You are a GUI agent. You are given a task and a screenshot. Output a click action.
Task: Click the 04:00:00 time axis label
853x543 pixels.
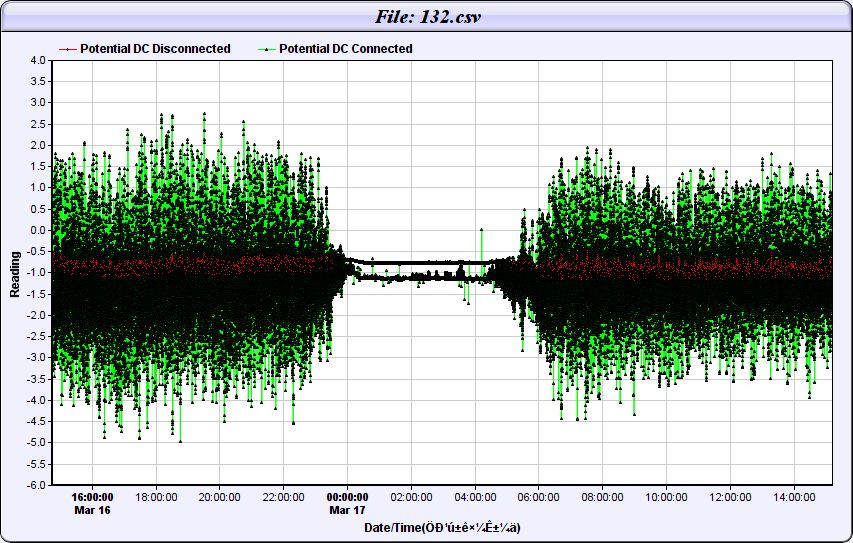click(475, 496)
